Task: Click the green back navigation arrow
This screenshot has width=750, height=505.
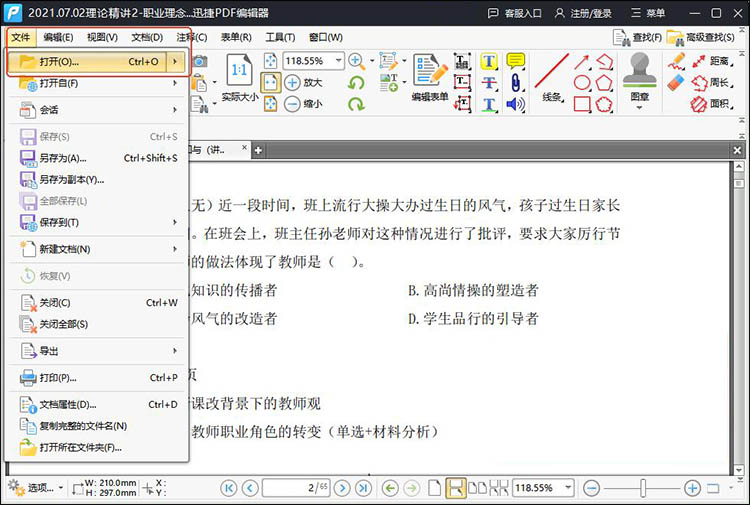Action: click(390, 488)
